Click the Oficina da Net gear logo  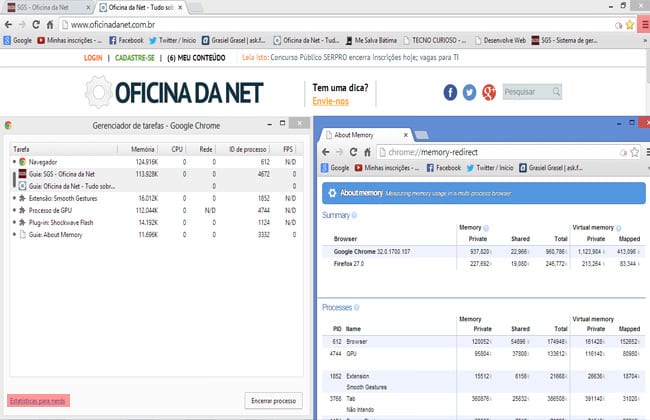pyautogui.click(x=99, y=92)
